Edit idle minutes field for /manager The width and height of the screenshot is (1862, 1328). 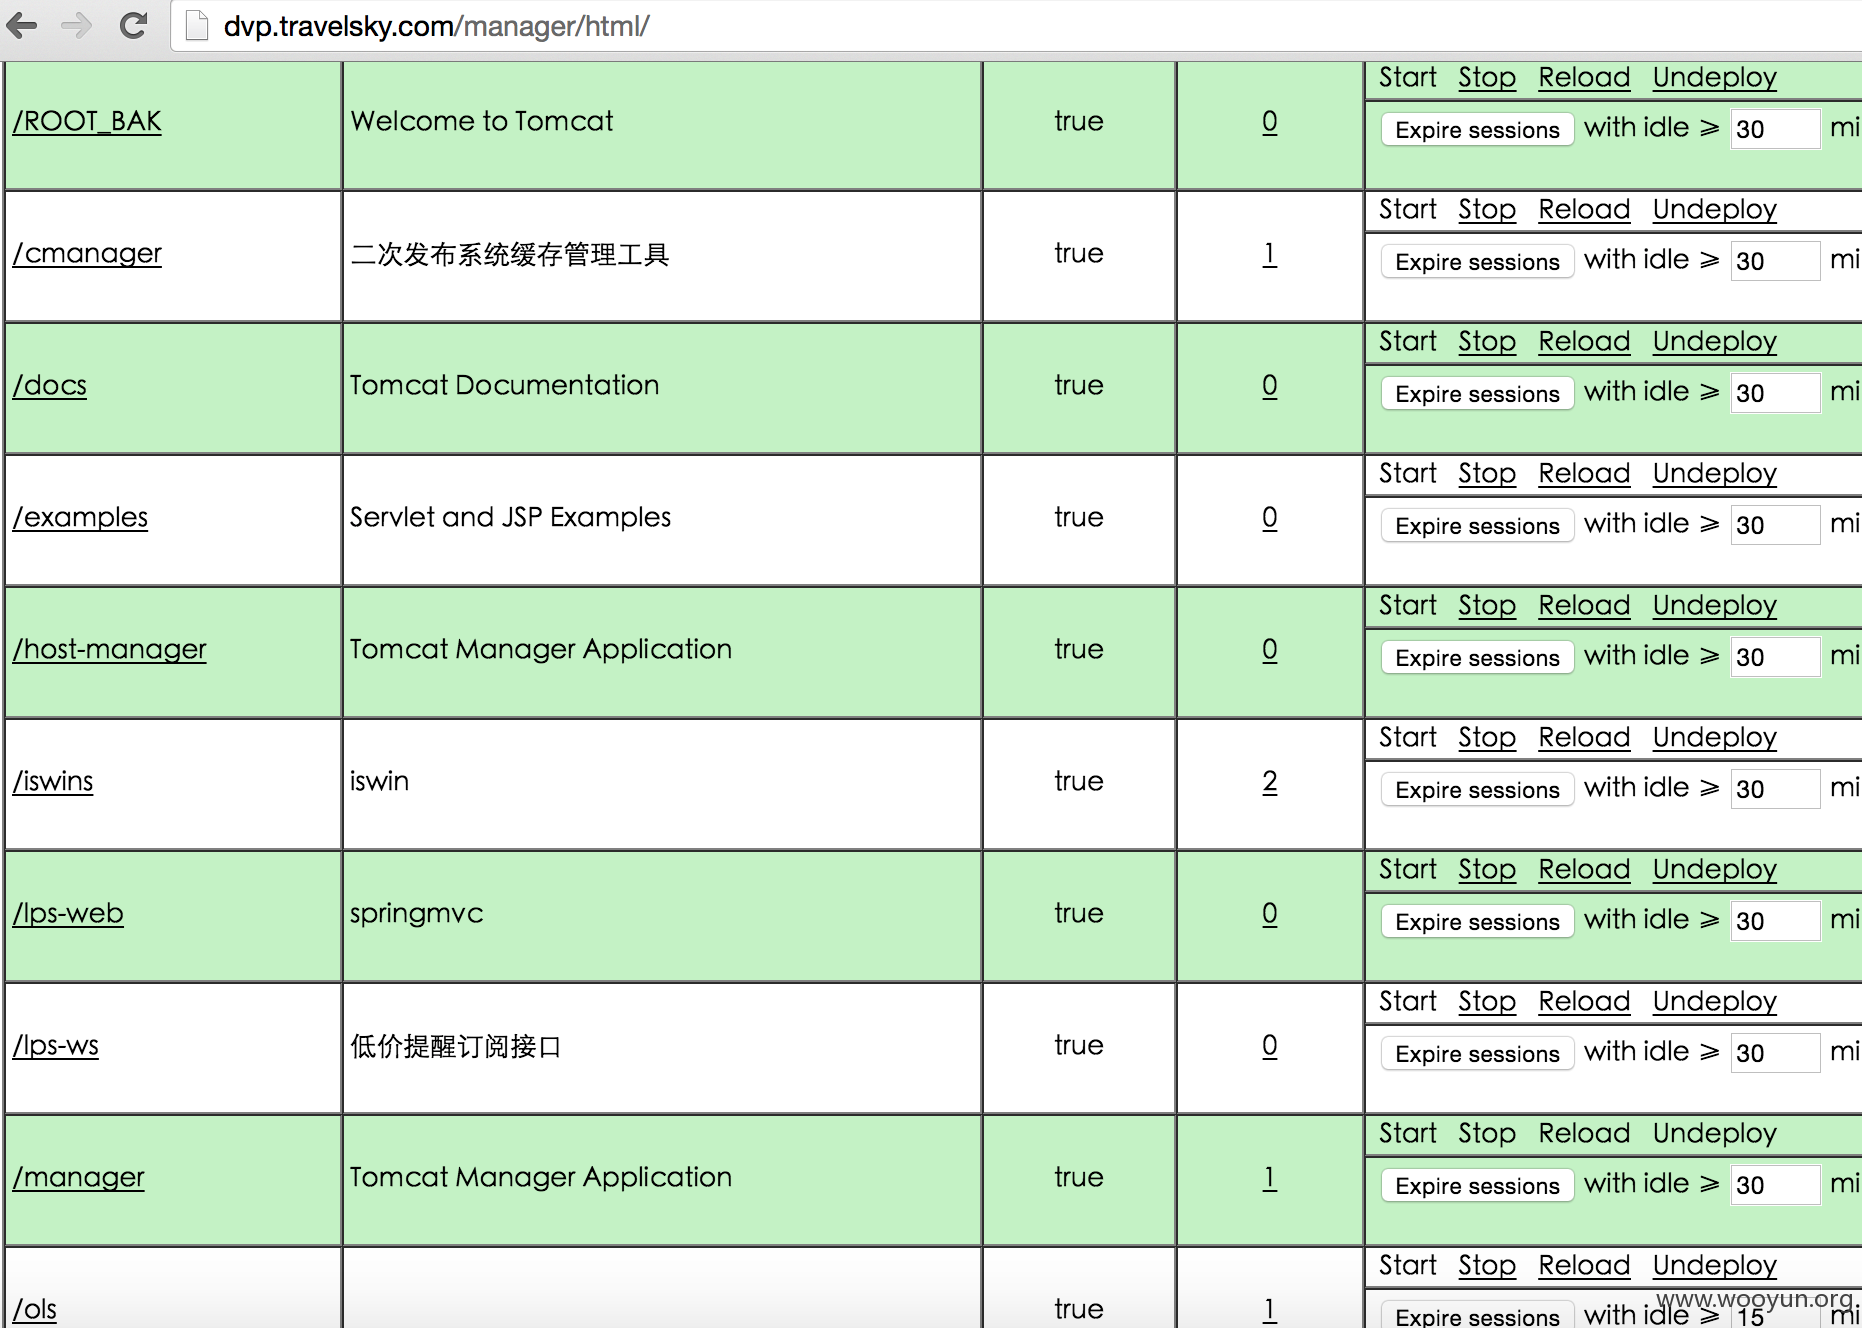point(1775,1185)
